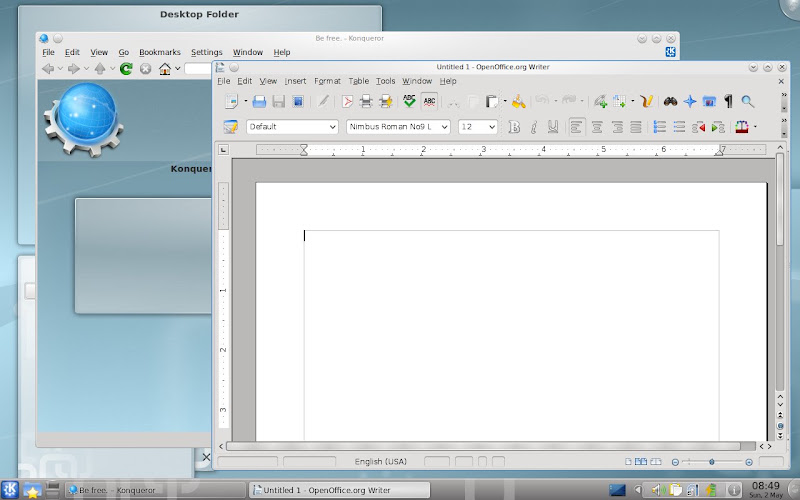Click the Zoom magnifier icon
The image size is (800, 500).
click(748, 102)
